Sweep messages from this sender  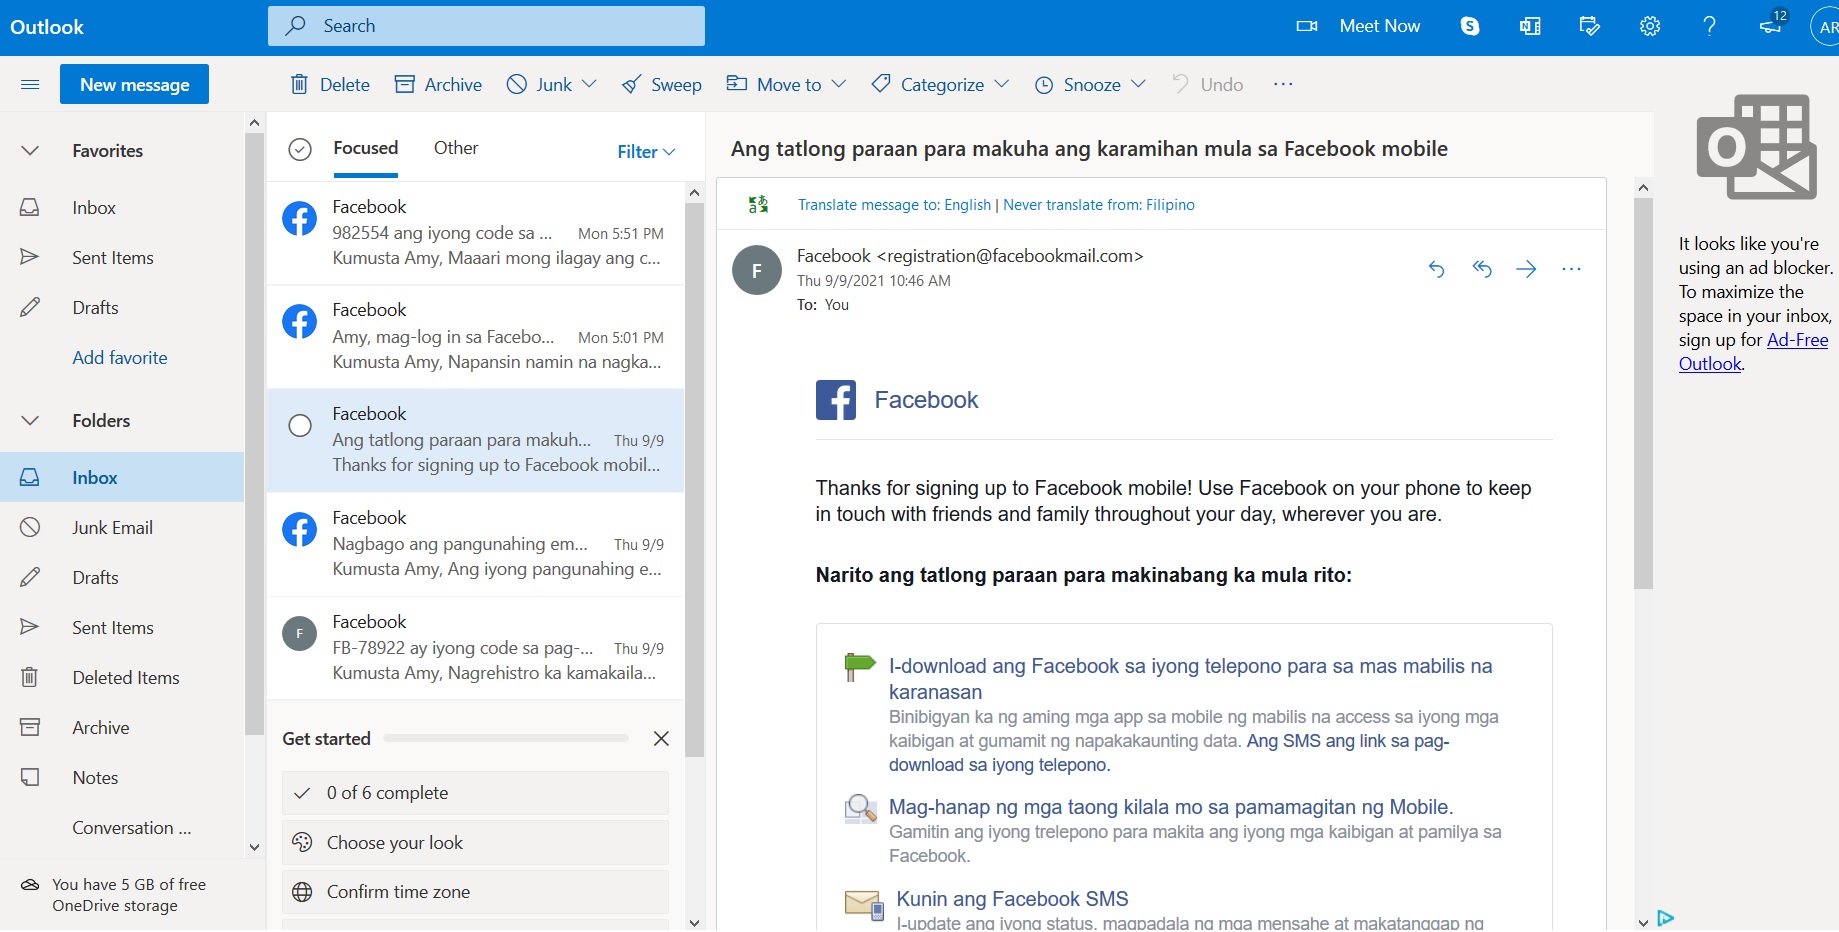[661, 85]
